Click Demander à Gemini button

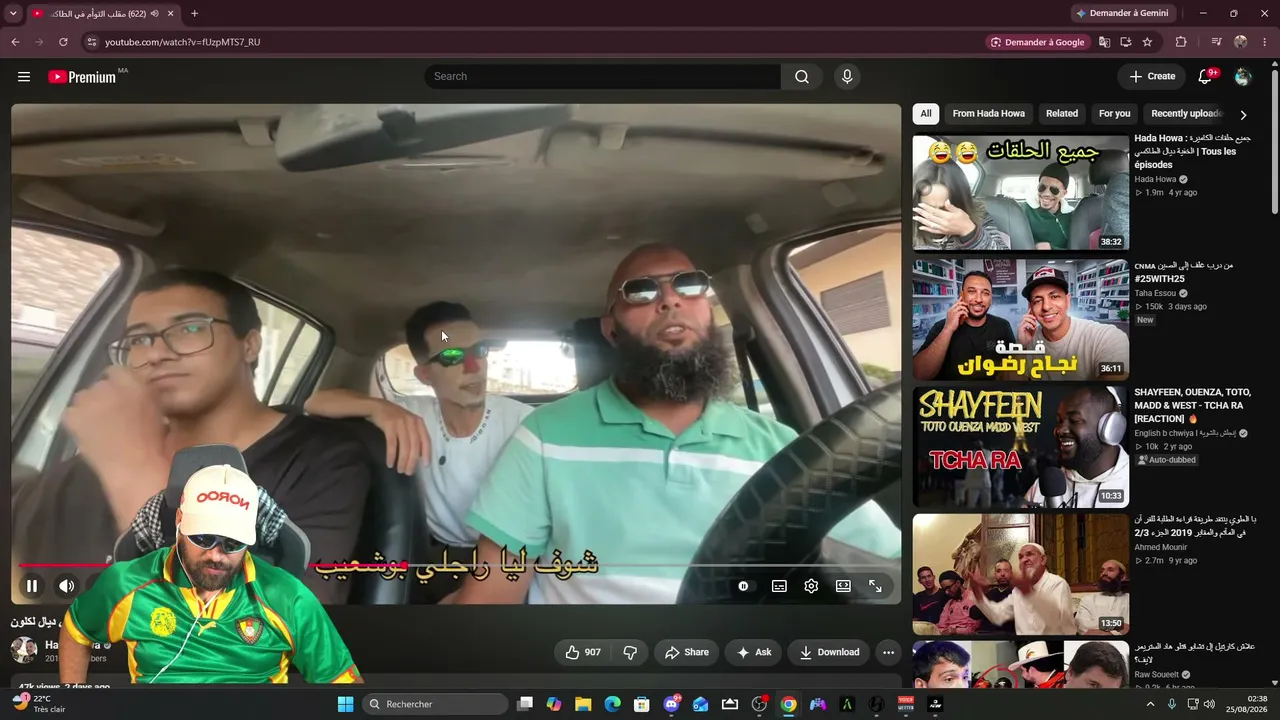(1122, 13)
